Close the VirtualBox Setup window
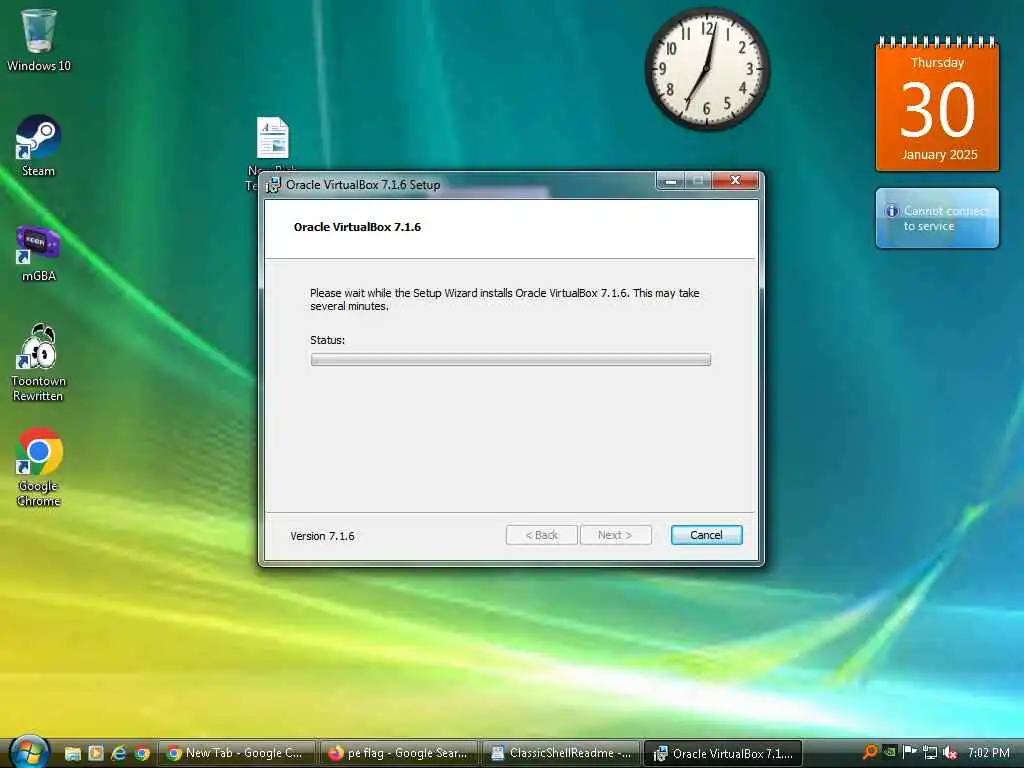Viewport: 1024px width, 768px height. (x=735, y=181)
